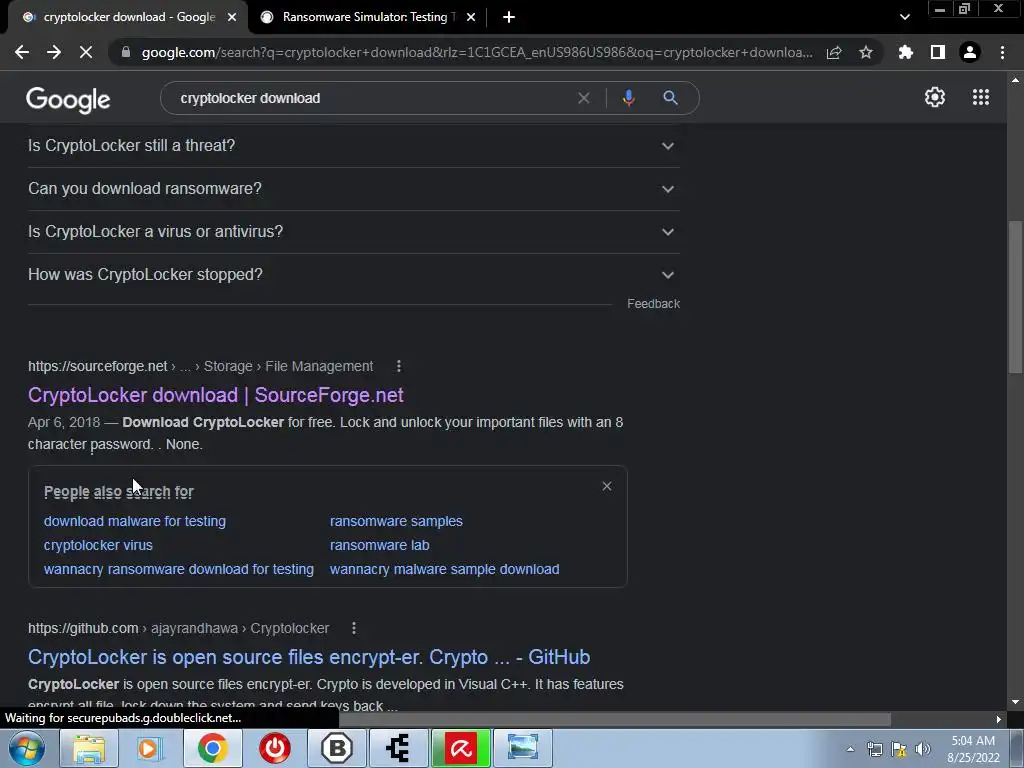Image resolution: width=1024 pixels, height=768 pixels.
Task: Search 'wannacry ransomware download for testing'
Action: (178, 569)
